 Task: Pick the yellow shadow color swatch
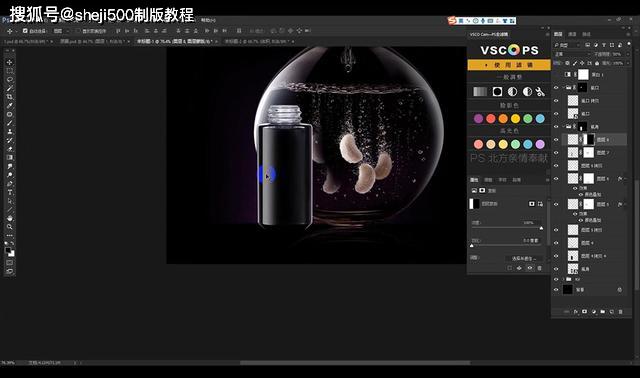pyautogui.click(x=516, y=118)
